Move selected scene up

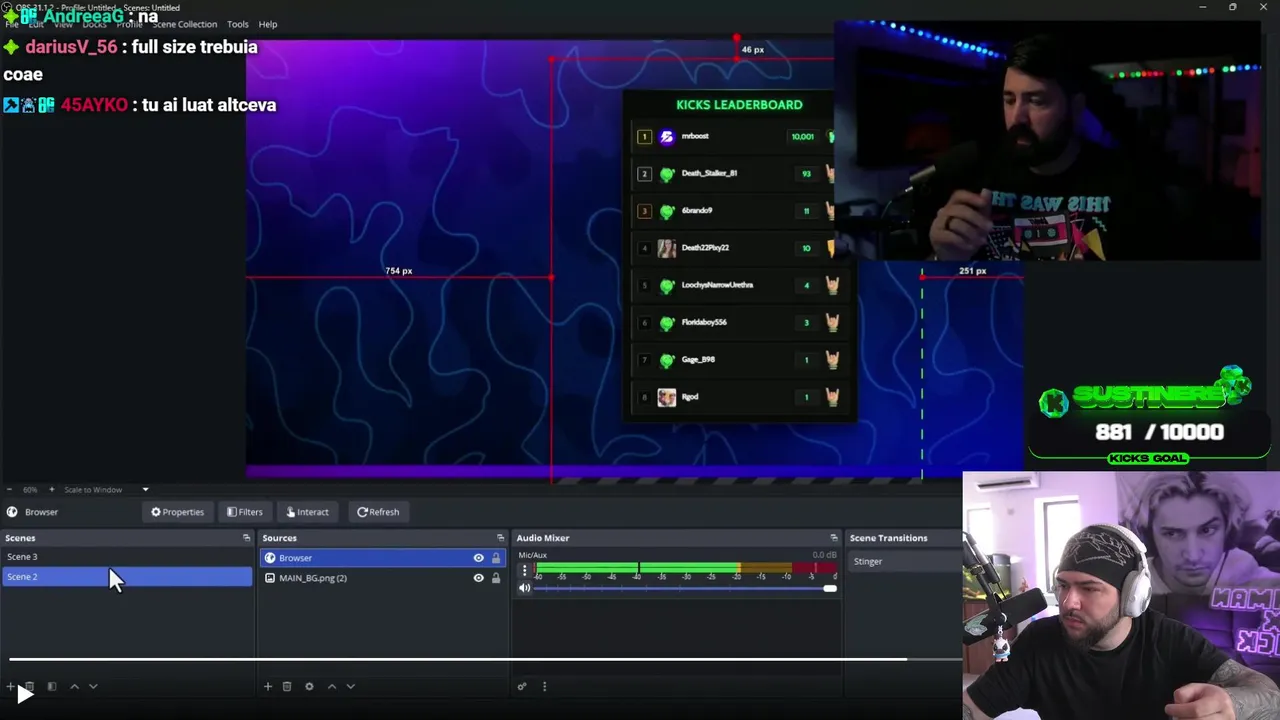(x=74, y=686)
